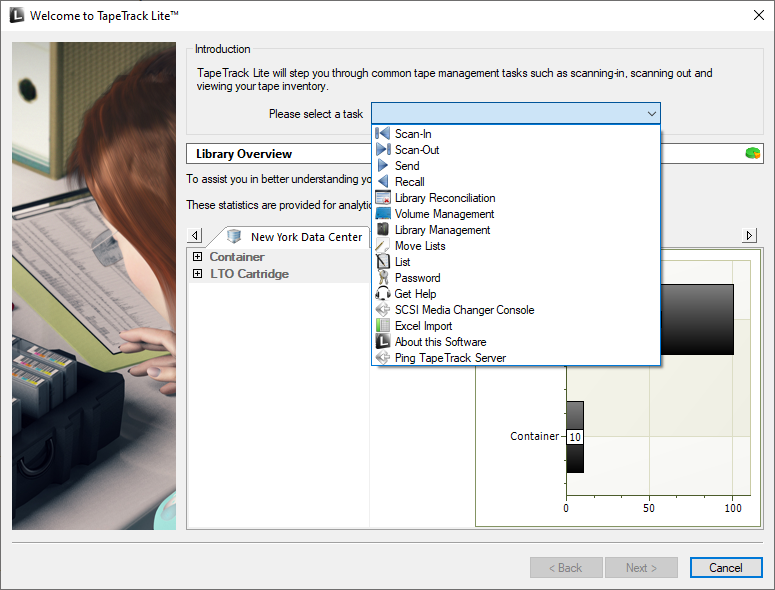Select Move Lists in the task list
Image resolution: width=775 pixels, height=590 pixels.
[516, 246]
